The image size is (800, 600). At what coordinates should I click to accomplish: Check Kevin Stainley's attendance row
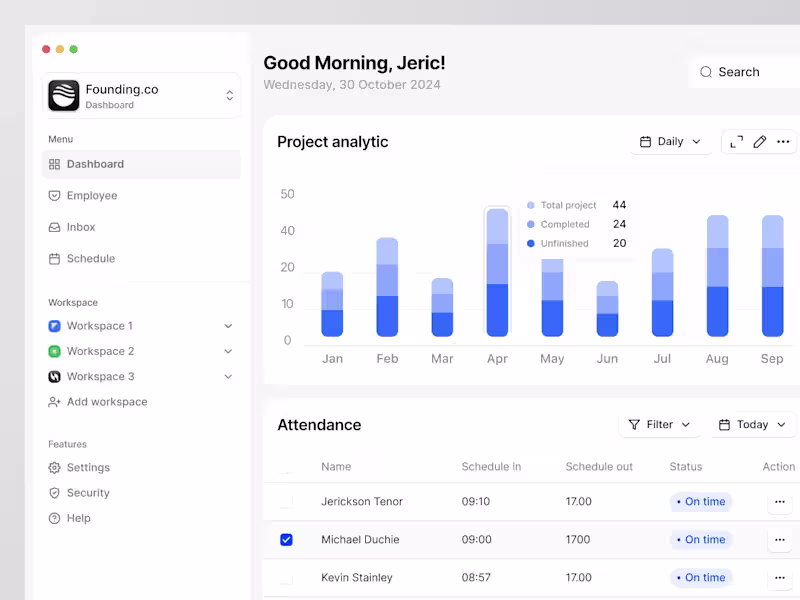click(x=287, y=577)
